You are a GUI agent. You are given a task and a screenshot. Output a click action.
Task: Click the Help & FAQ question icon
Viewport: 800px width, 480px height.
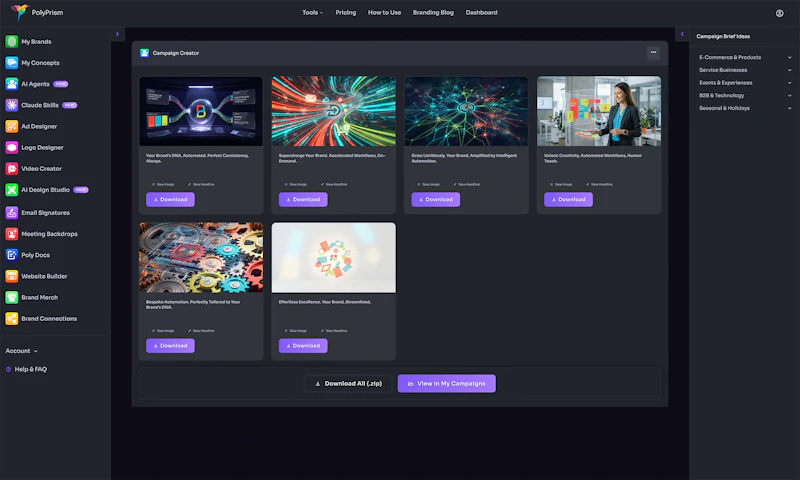(x=8, y=369)
